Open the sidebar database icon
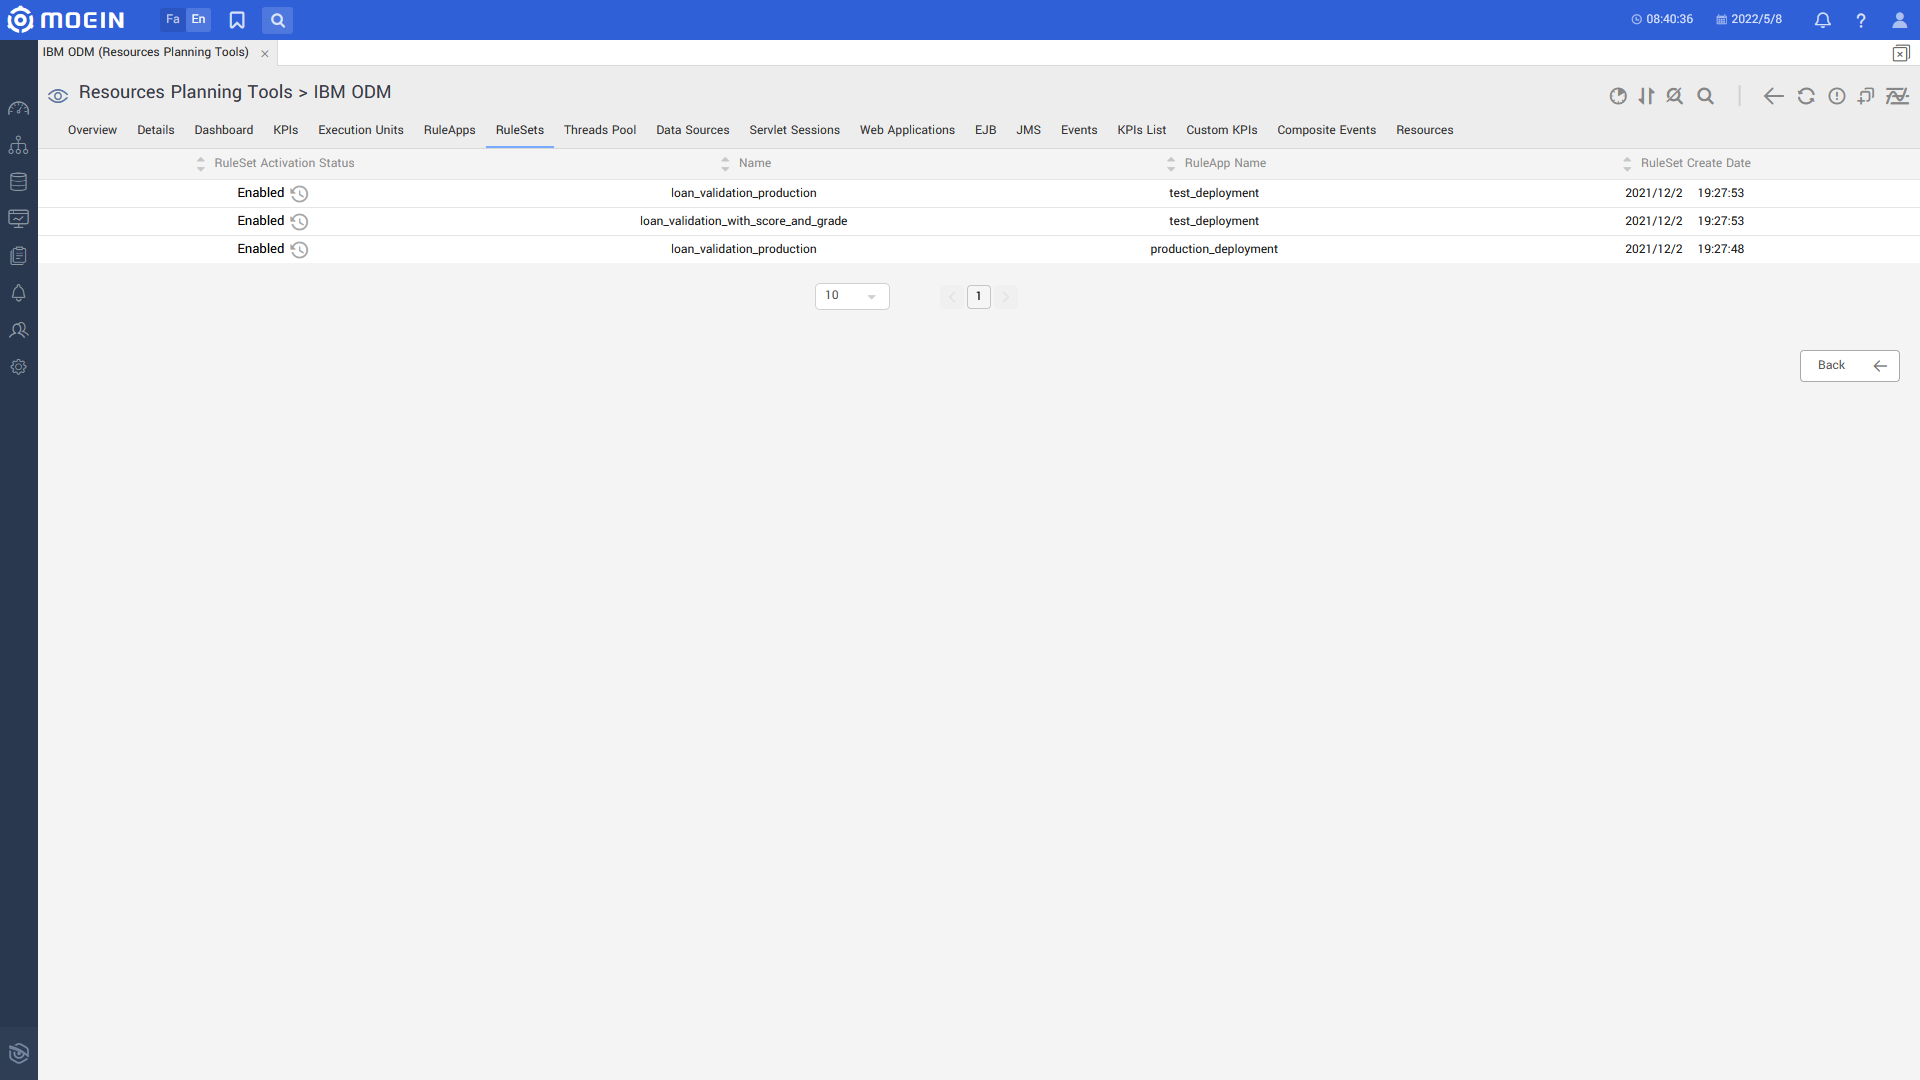The height and width of the screenshot is (1080, 1920). [x=18, y=182]
